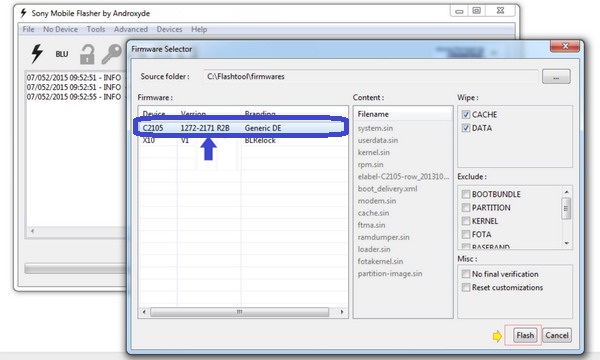Click the firmware list scroll right arrow
This screenshot has height=360, width=600.
pos(342,312)
